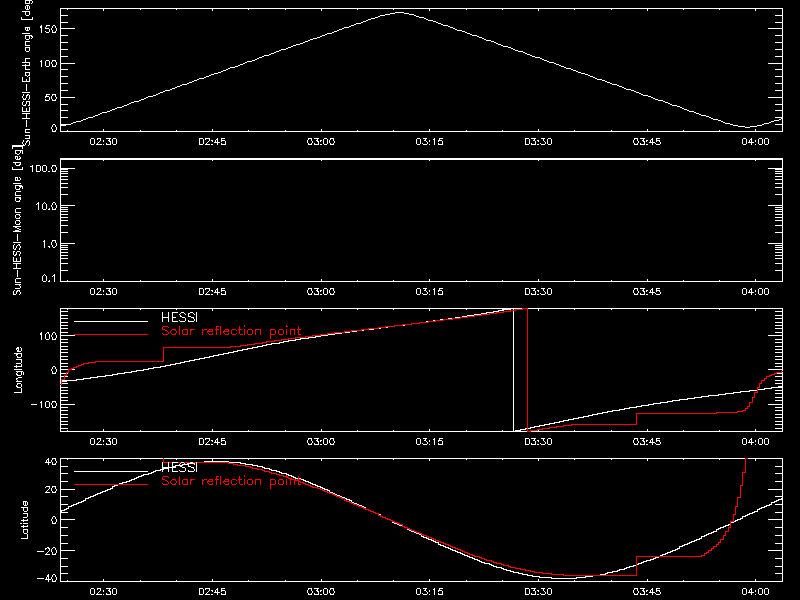This screenshot has width=800, height=600.
Task: Click the white vertical longitude wrap line
Action: pyautogui.click(x=513, y=370)
